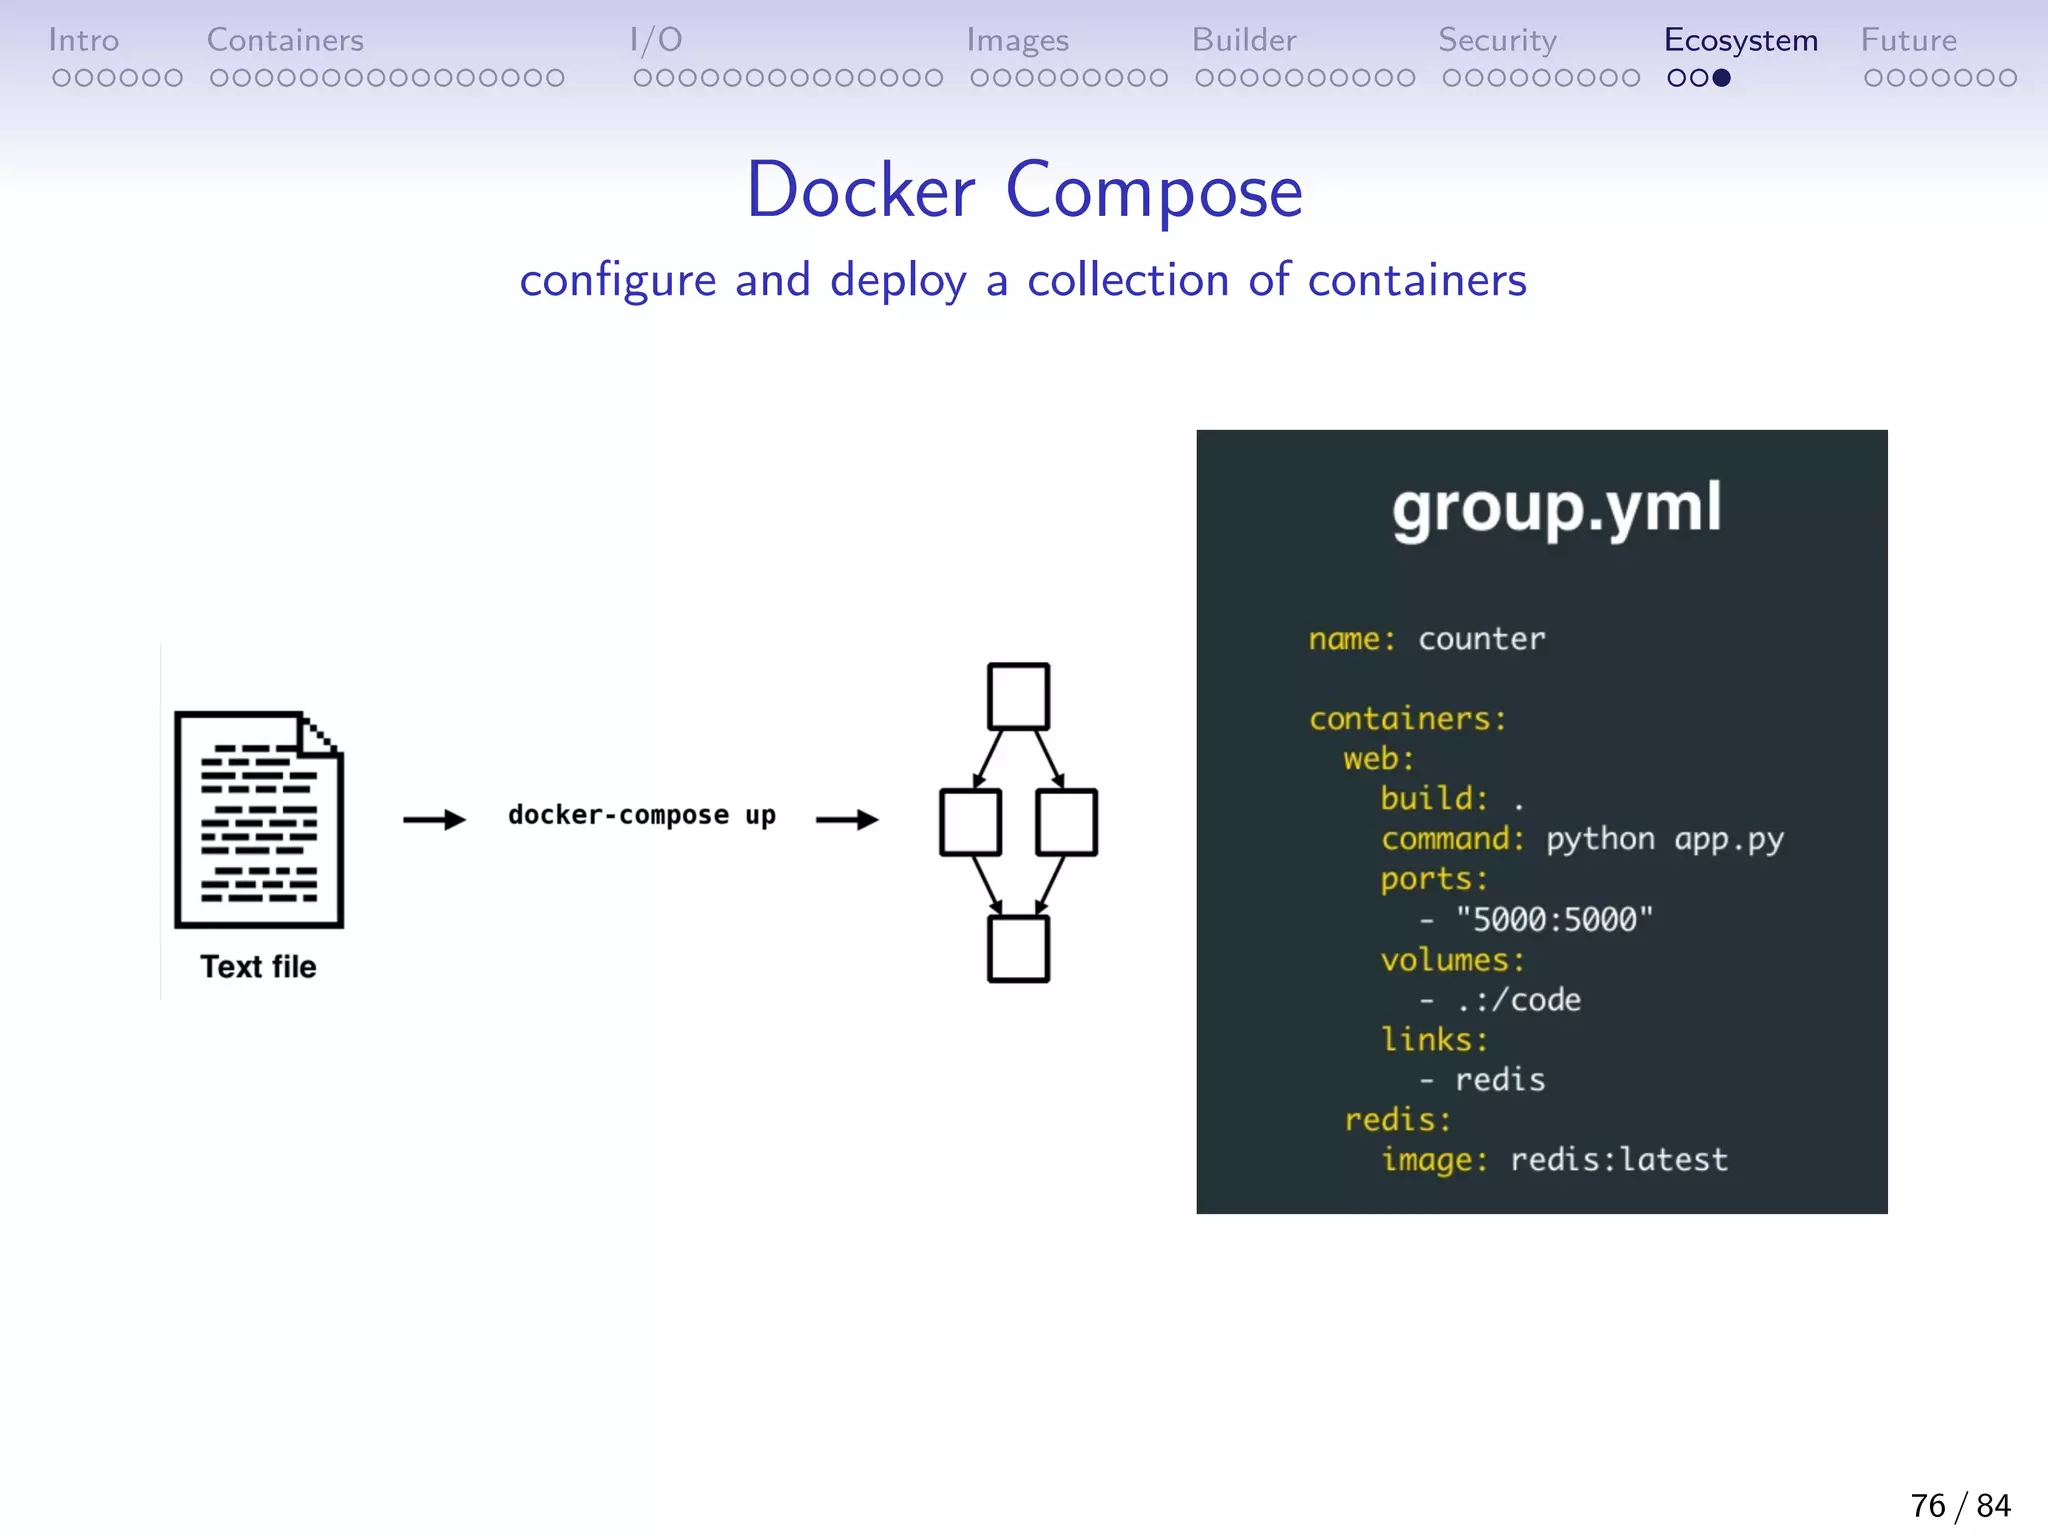
Task: Click the 76 / 84 page counter
Action: click(x=1960, y=1505)
